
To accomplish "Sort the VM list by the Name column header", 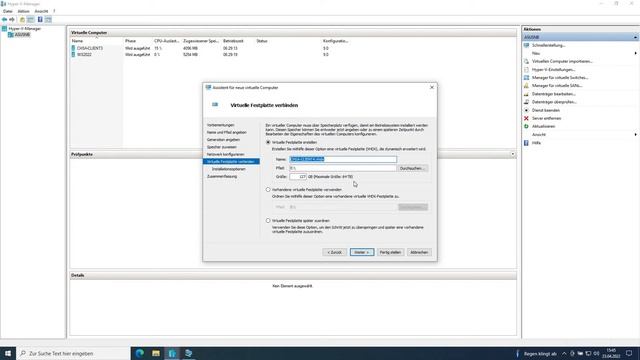I will [x=77, y=41].
